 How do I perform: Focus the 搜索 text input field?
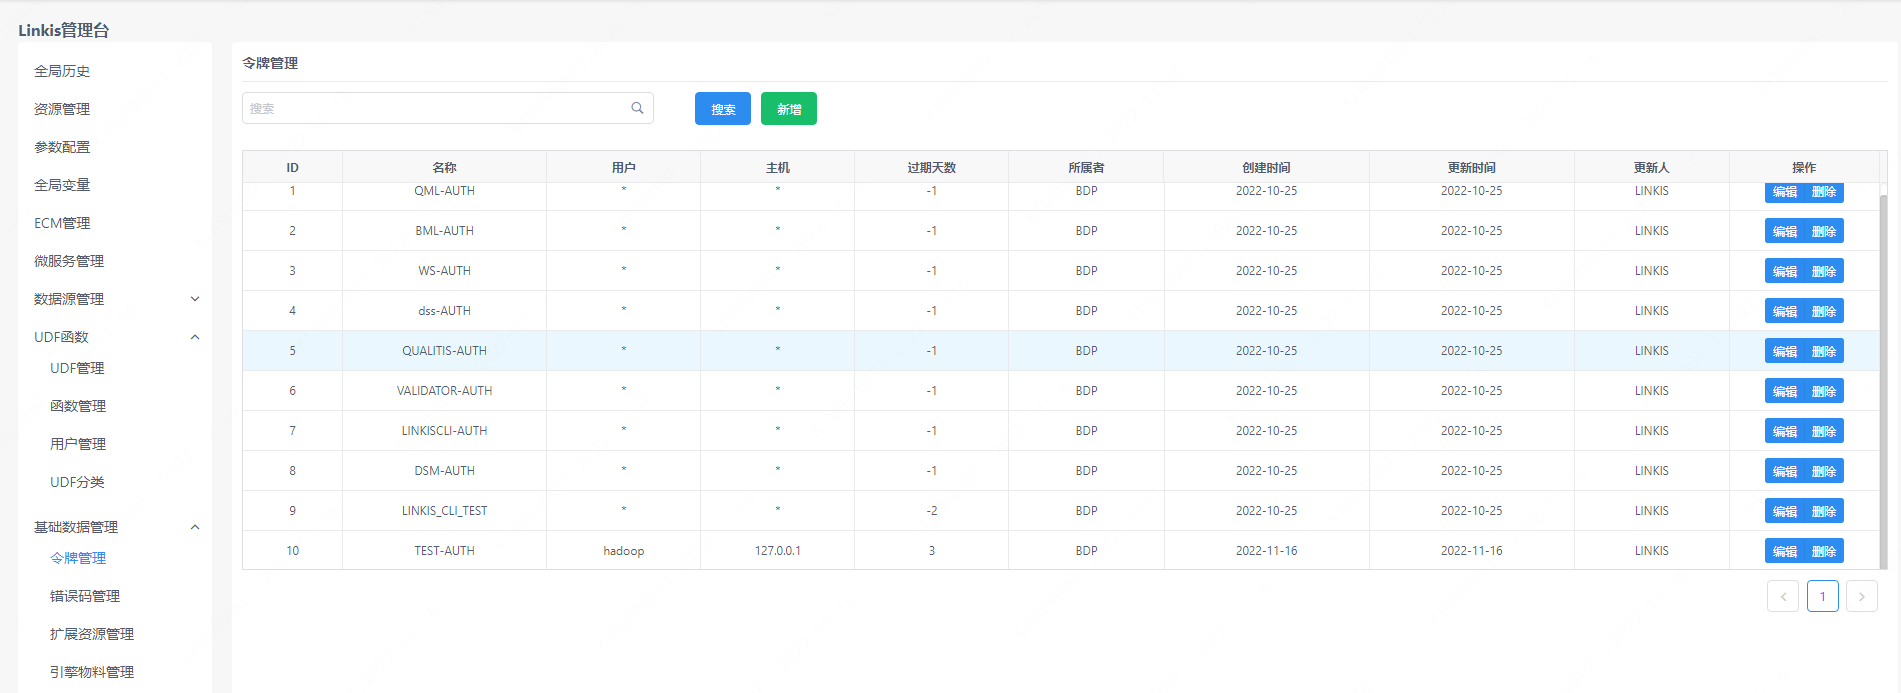click(x=435, y=108)
